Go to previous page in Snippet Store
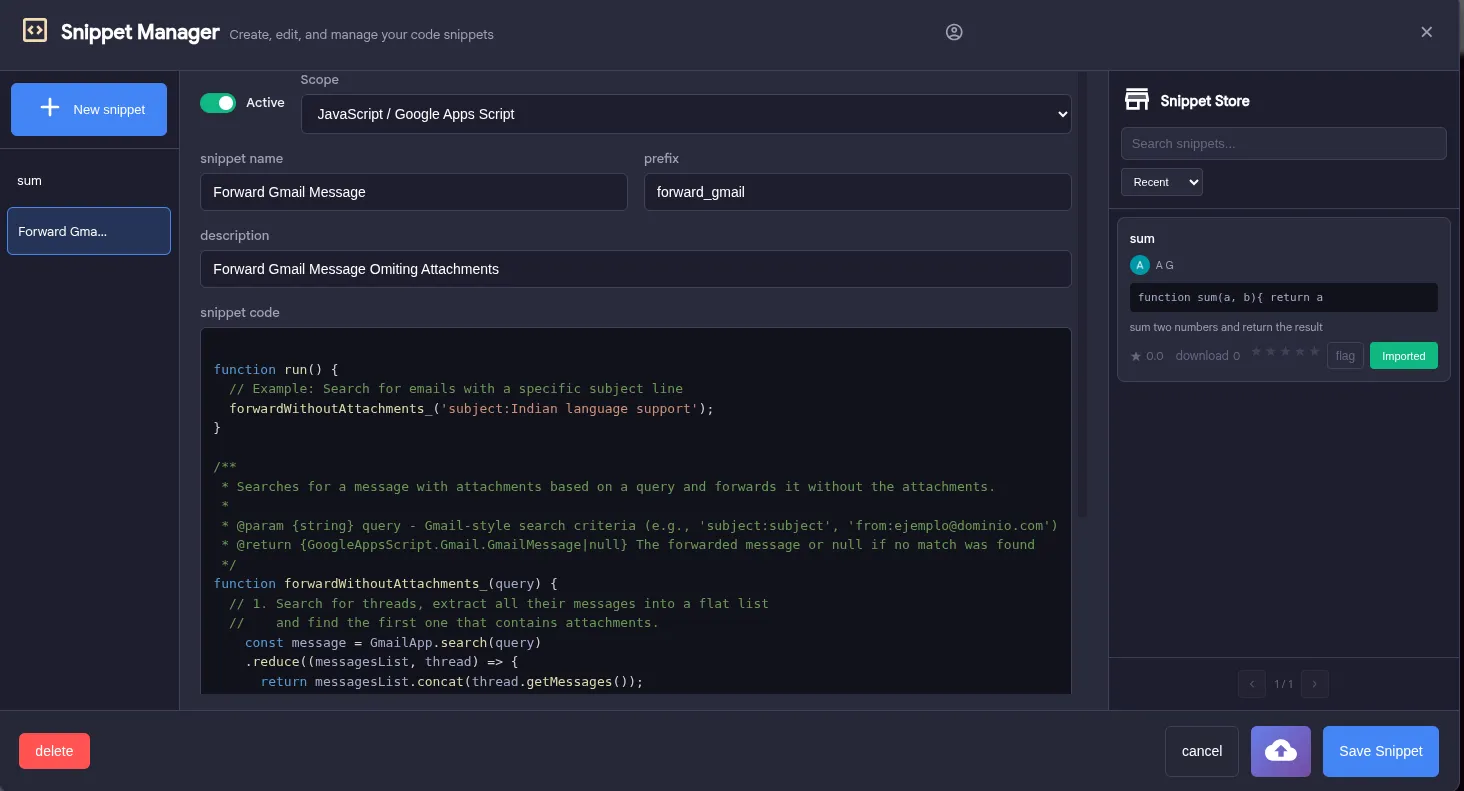 point(1251,684)
